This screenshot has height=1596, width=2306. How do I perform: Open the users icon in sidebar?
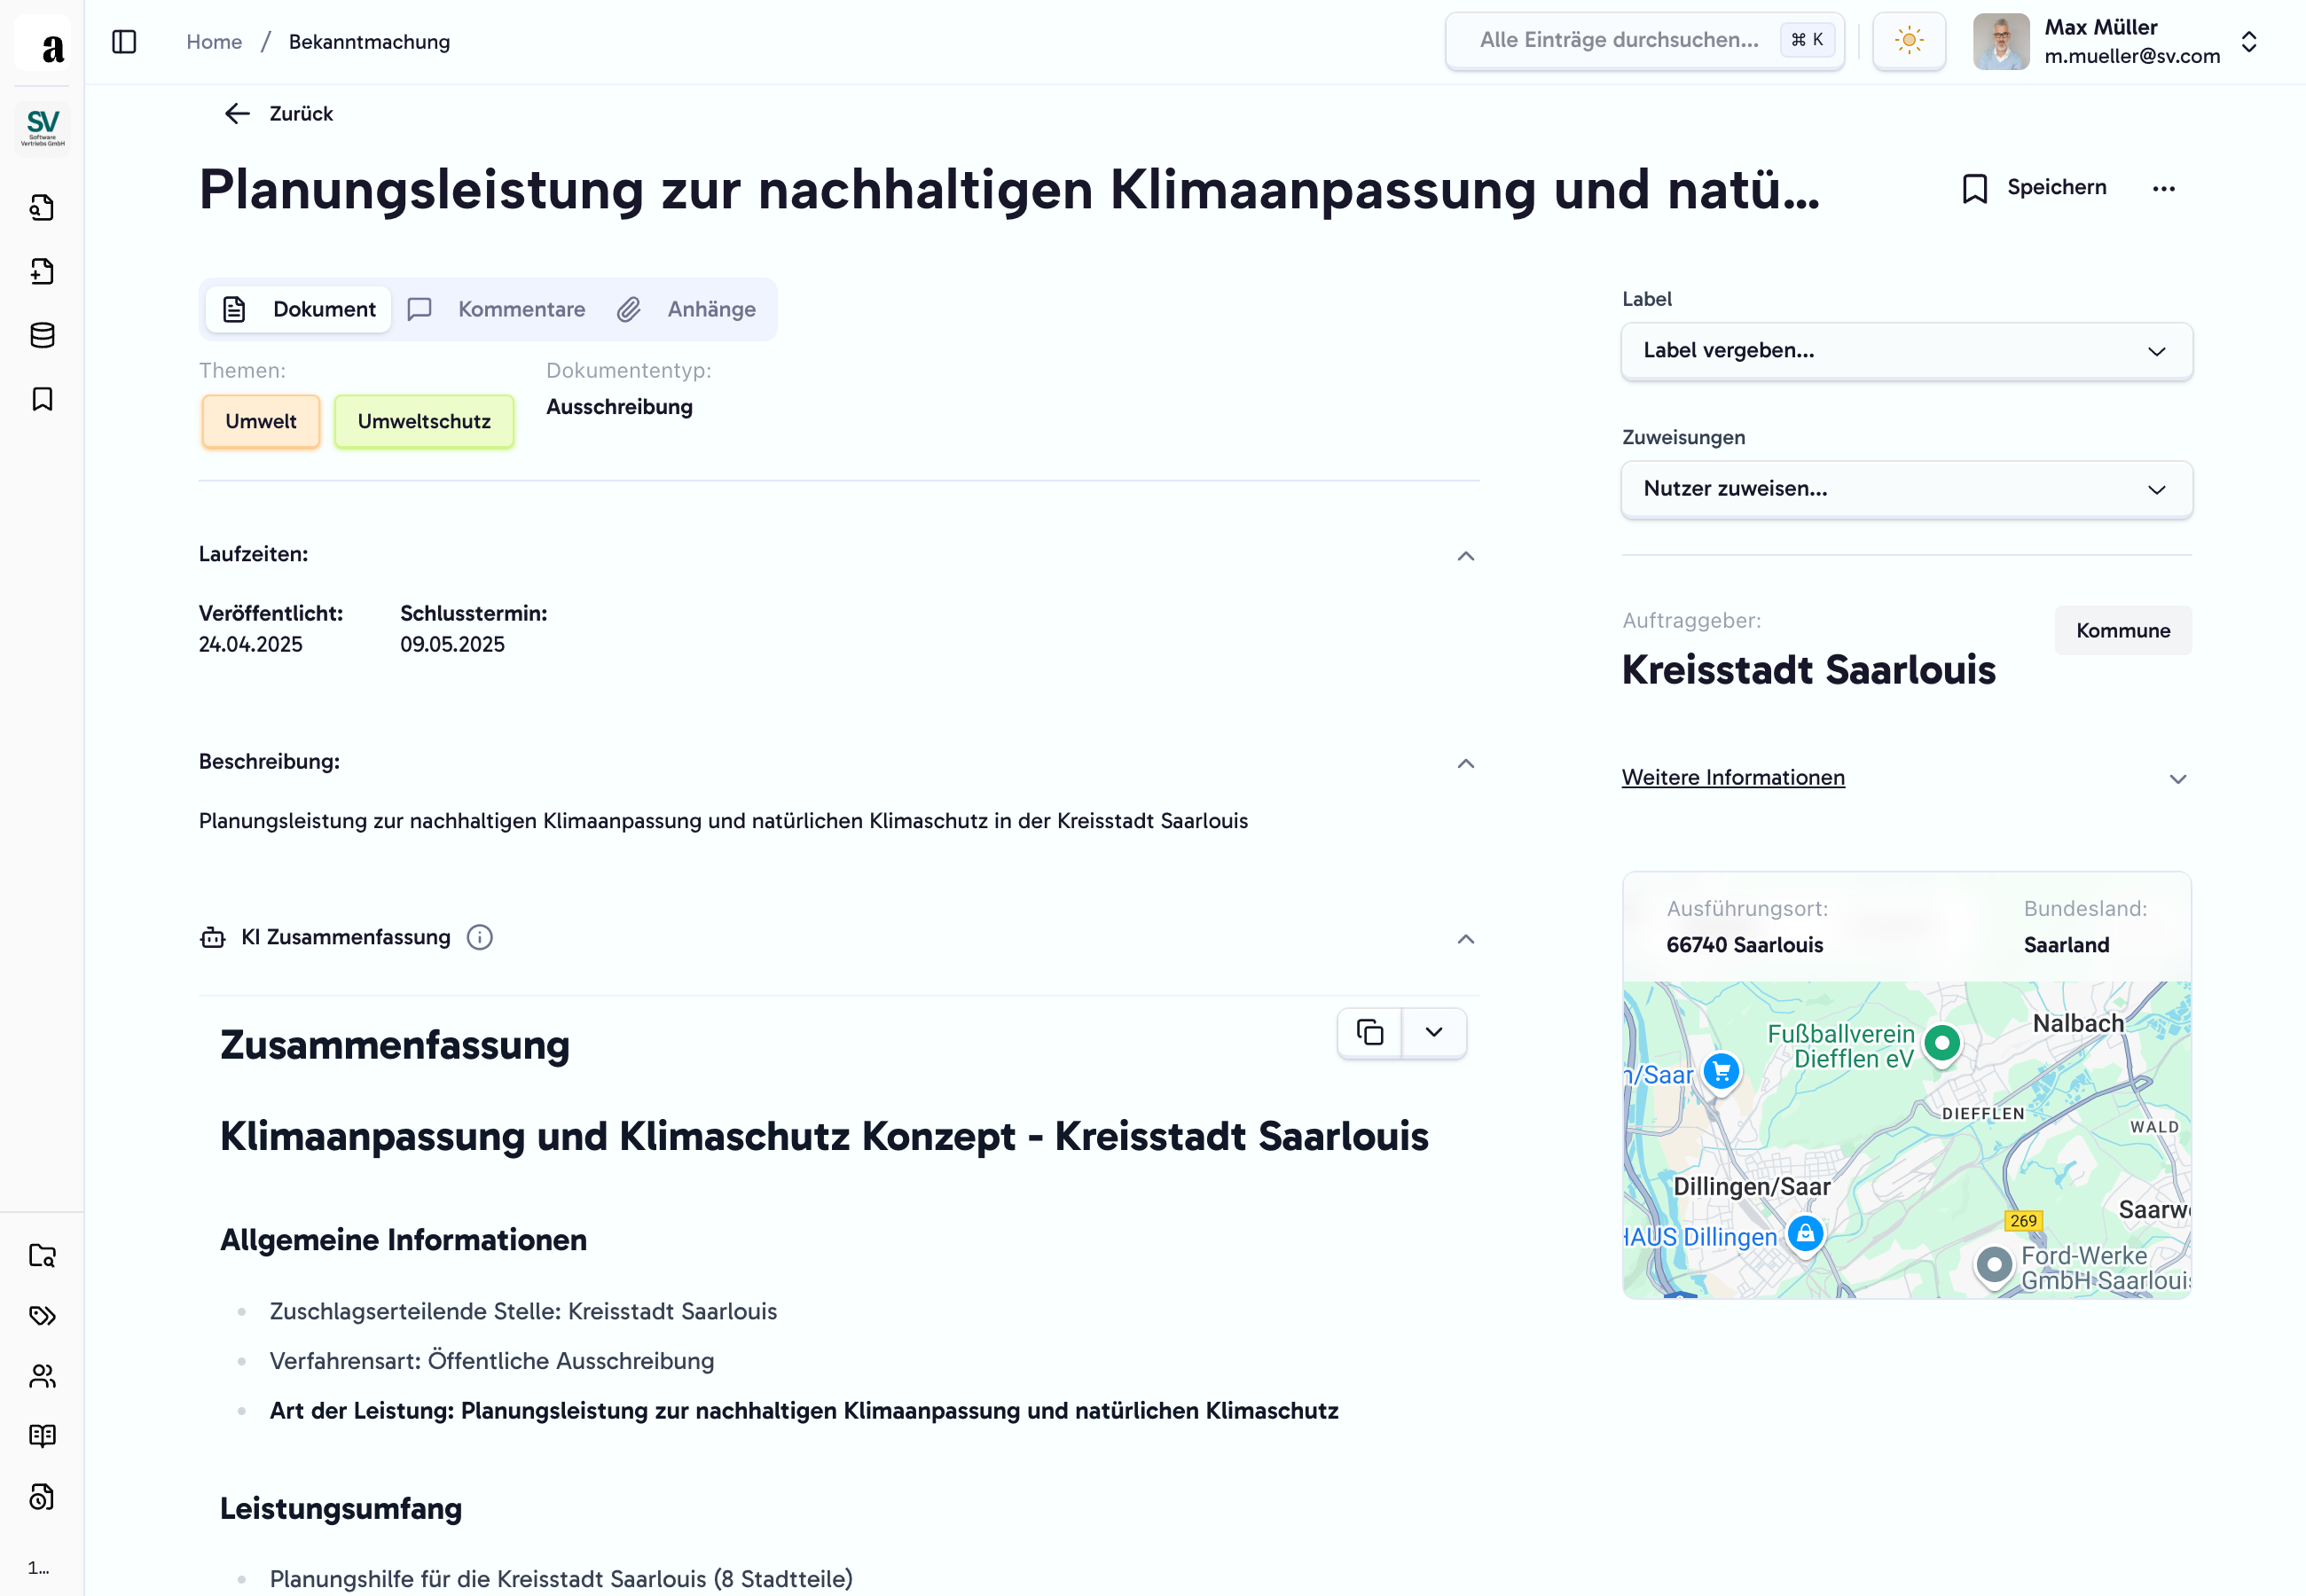(42, 1376)
